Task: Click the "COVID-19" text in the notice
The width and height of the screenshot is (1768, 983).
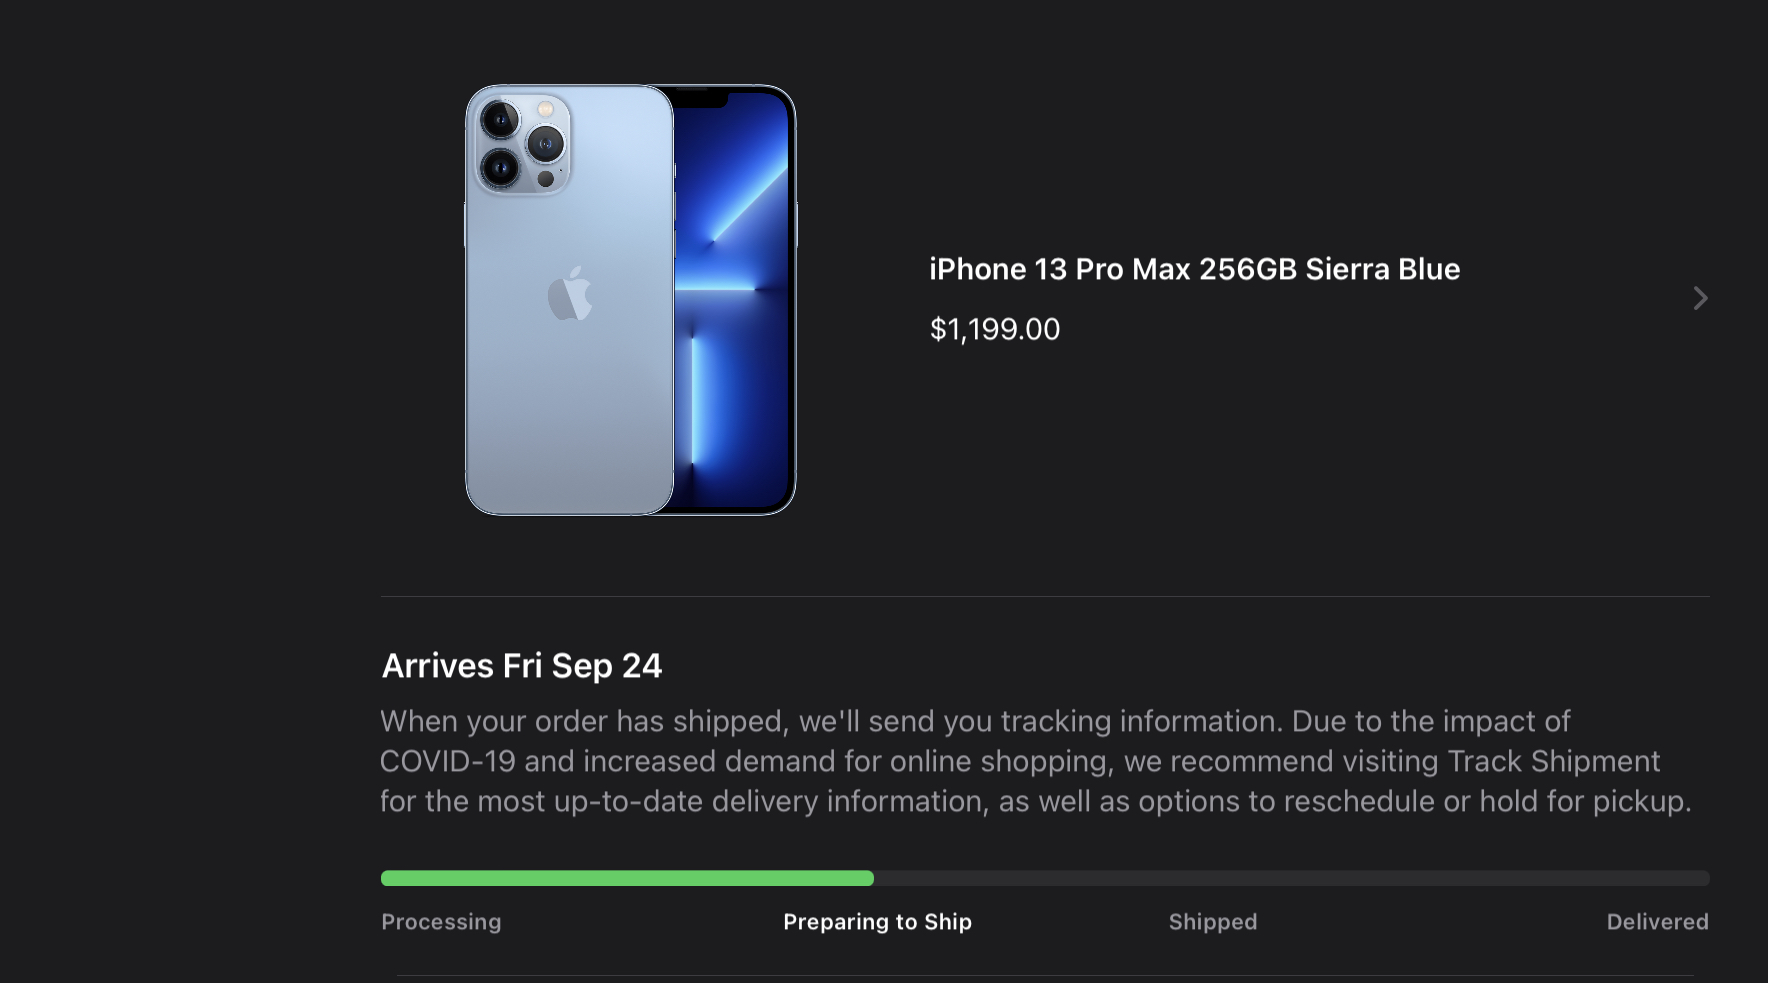Action: click(447, 761)
